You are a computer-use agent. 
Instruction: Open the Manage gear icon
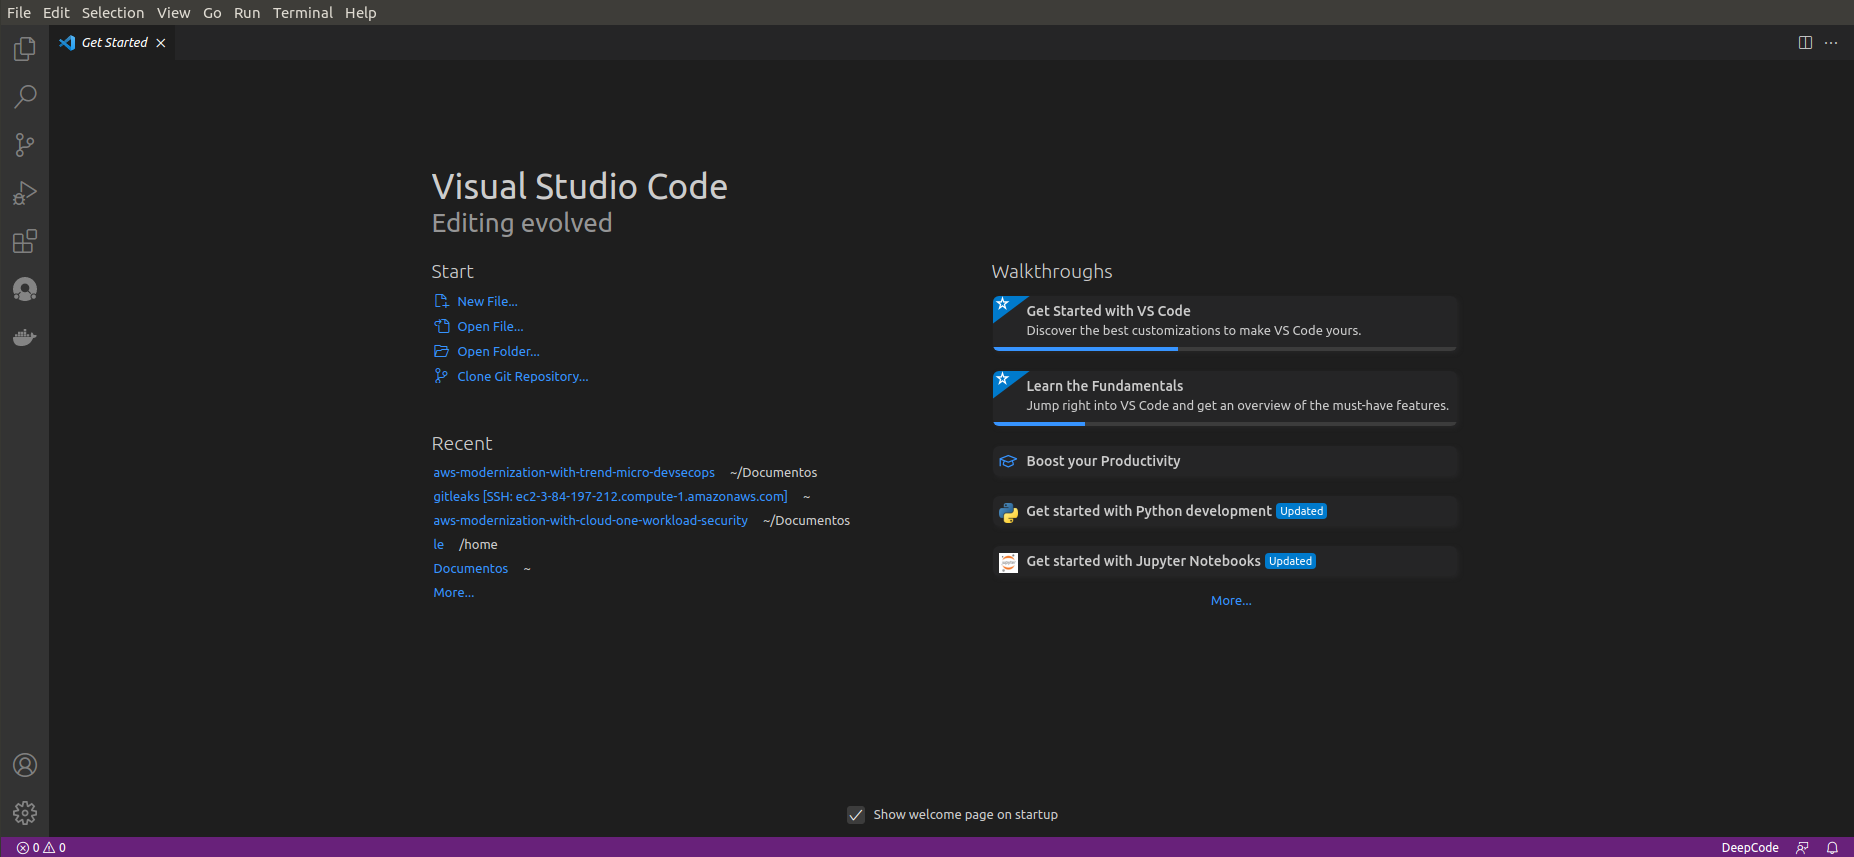click(24, 813)
